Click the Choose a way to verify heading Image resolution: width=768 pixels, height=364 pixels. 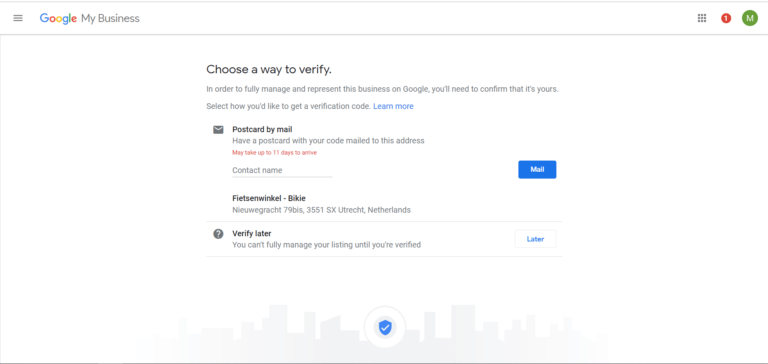[x=269, y=70]
